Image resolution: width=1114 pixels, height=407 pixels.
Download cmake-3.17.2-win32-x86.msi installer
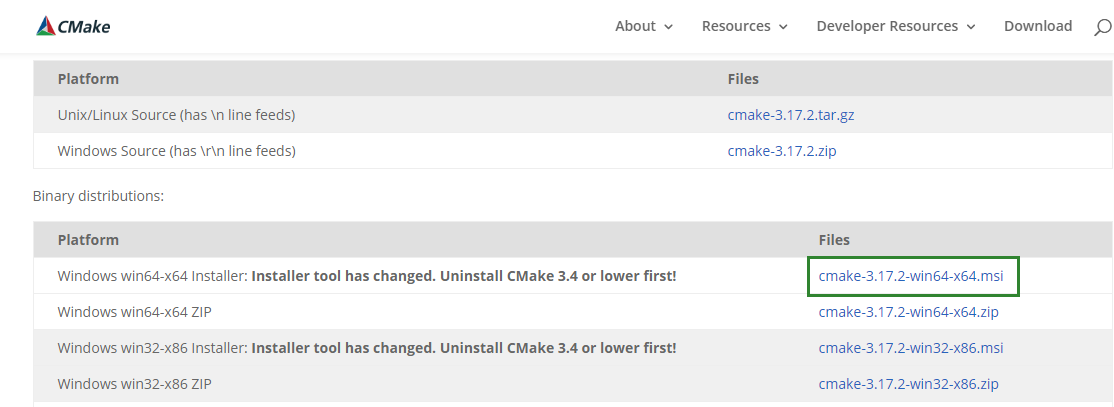(x=911, y=348)
